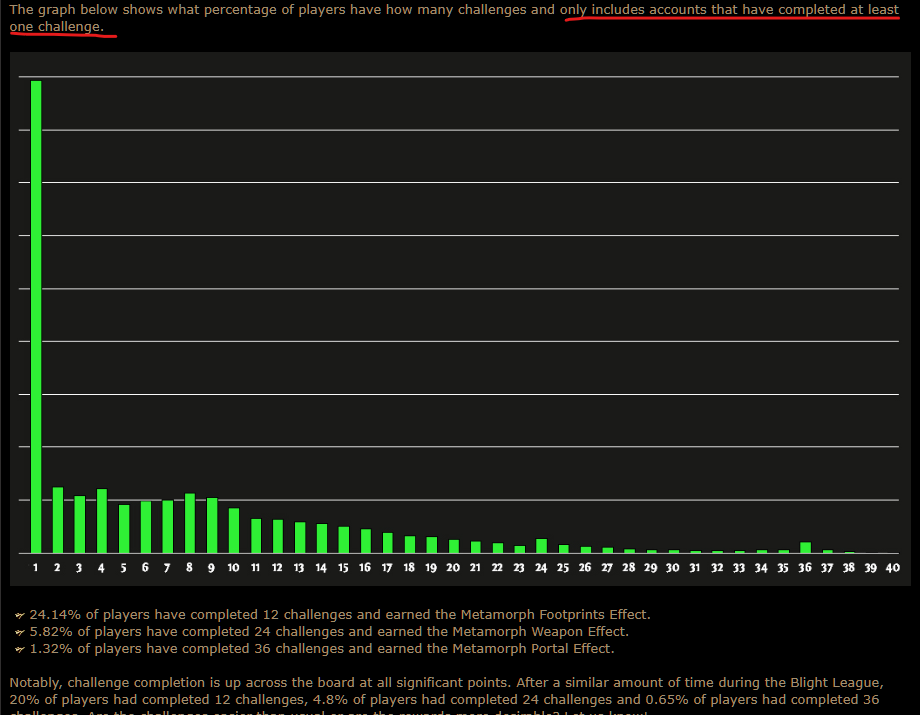Image resolution: width=920 pixels, height=715 pixels.
Task: Click the text "Metamorph Footprints Effect."
Action: coord(556,615)
